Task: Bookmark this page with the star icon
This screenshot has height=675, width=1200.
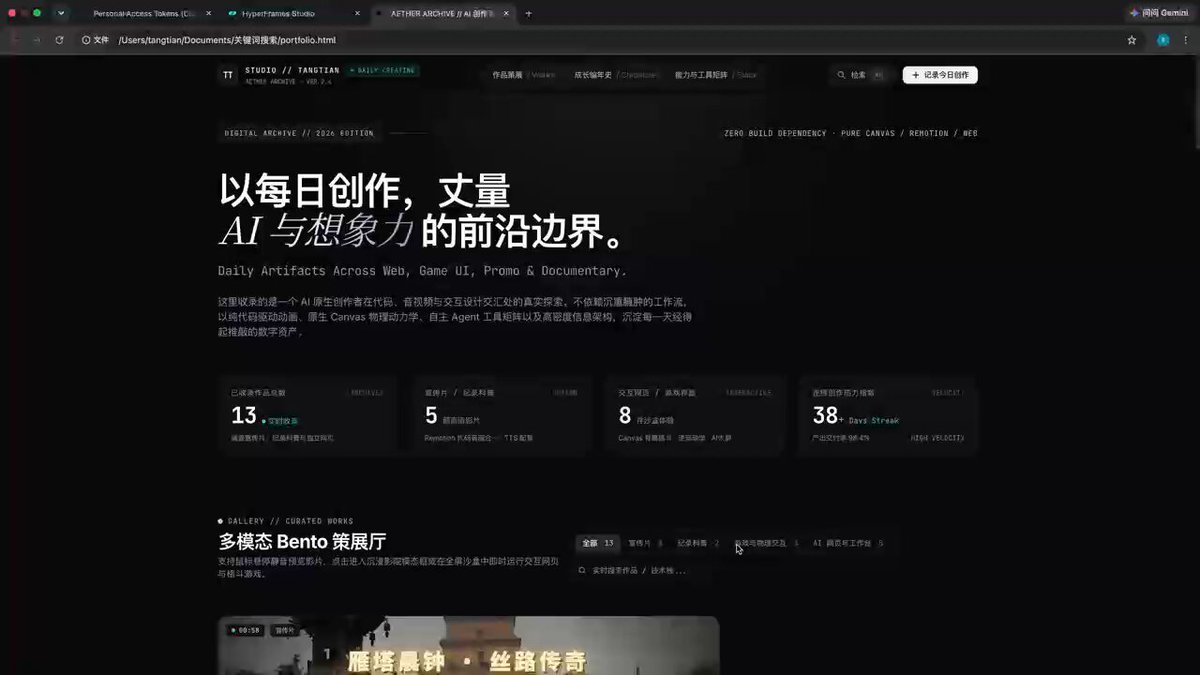Action: pos(1131,40)
